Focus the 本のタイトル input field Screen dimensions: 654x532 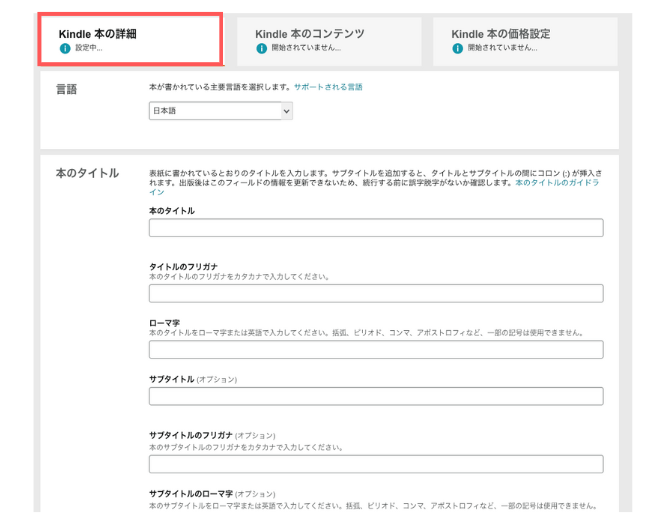coord(376,227)
